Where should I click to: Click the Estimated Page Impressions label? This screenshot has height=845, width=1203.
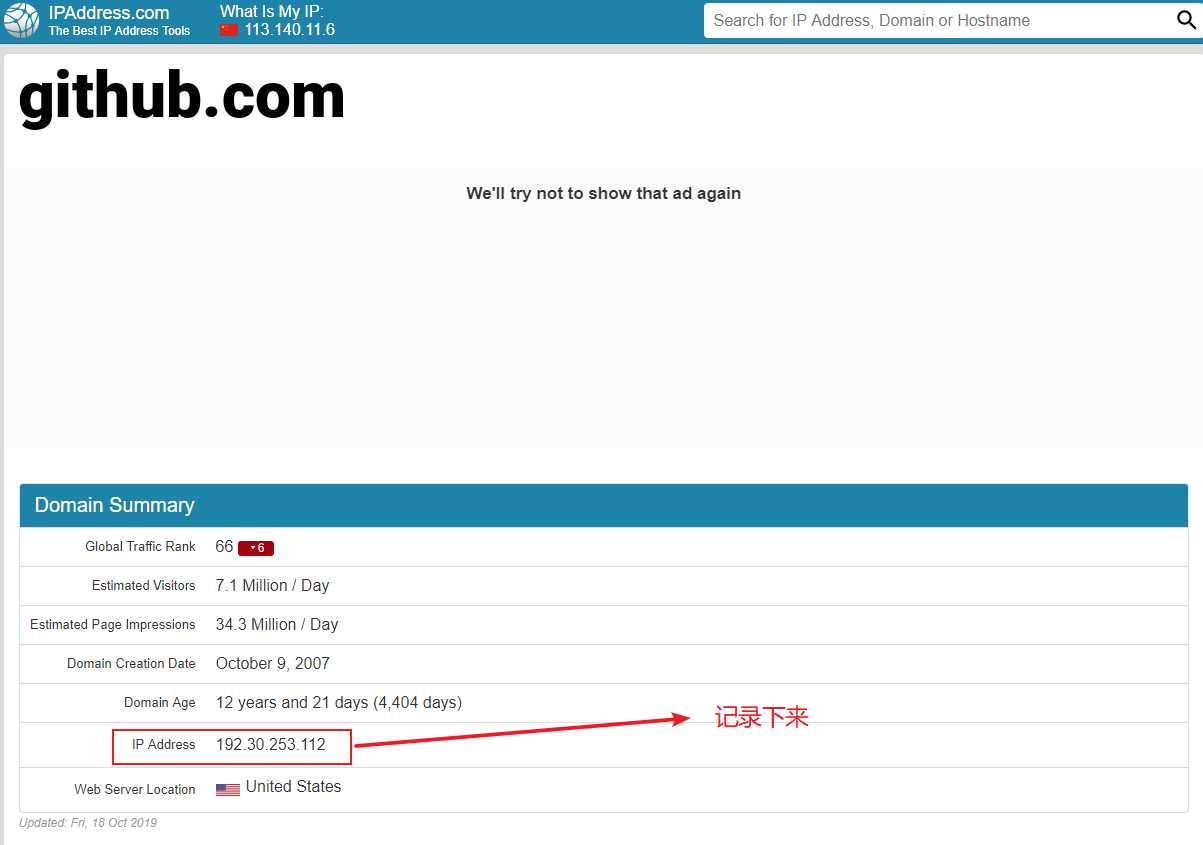click(x=113, y=625)
